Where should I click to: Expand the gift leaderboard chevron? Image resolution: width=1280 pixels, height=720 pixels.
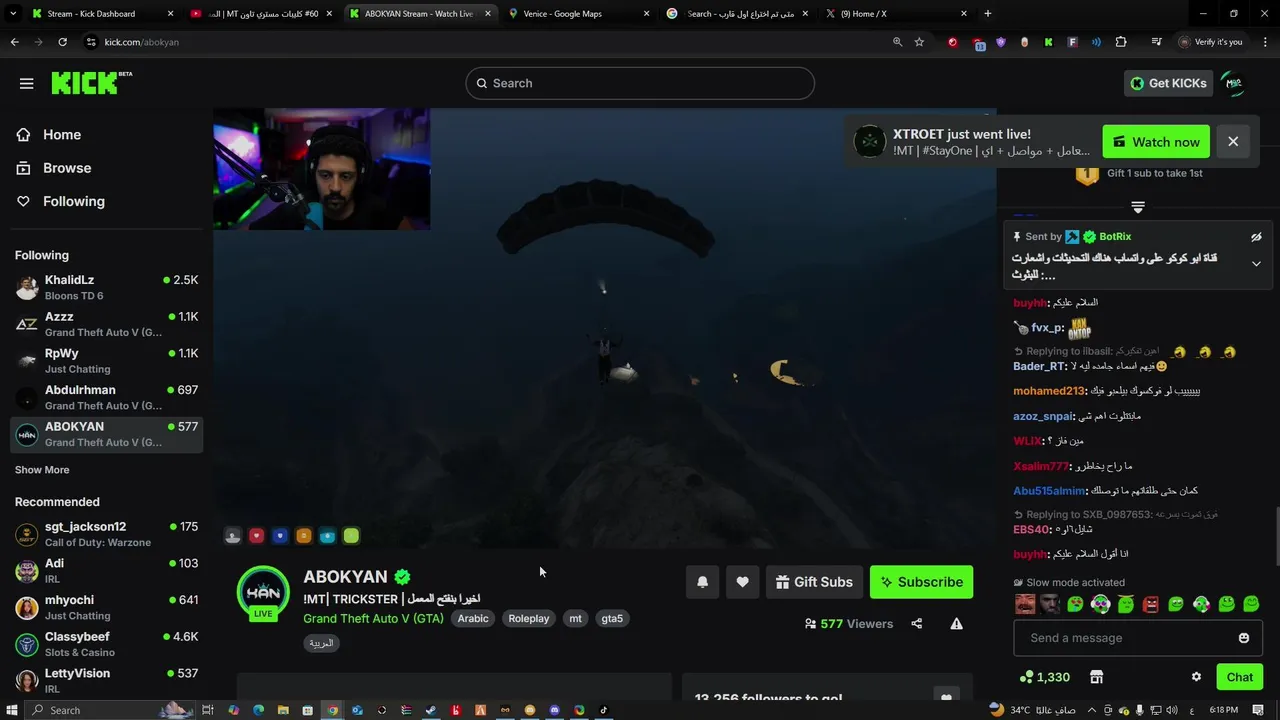(1138, 207)
